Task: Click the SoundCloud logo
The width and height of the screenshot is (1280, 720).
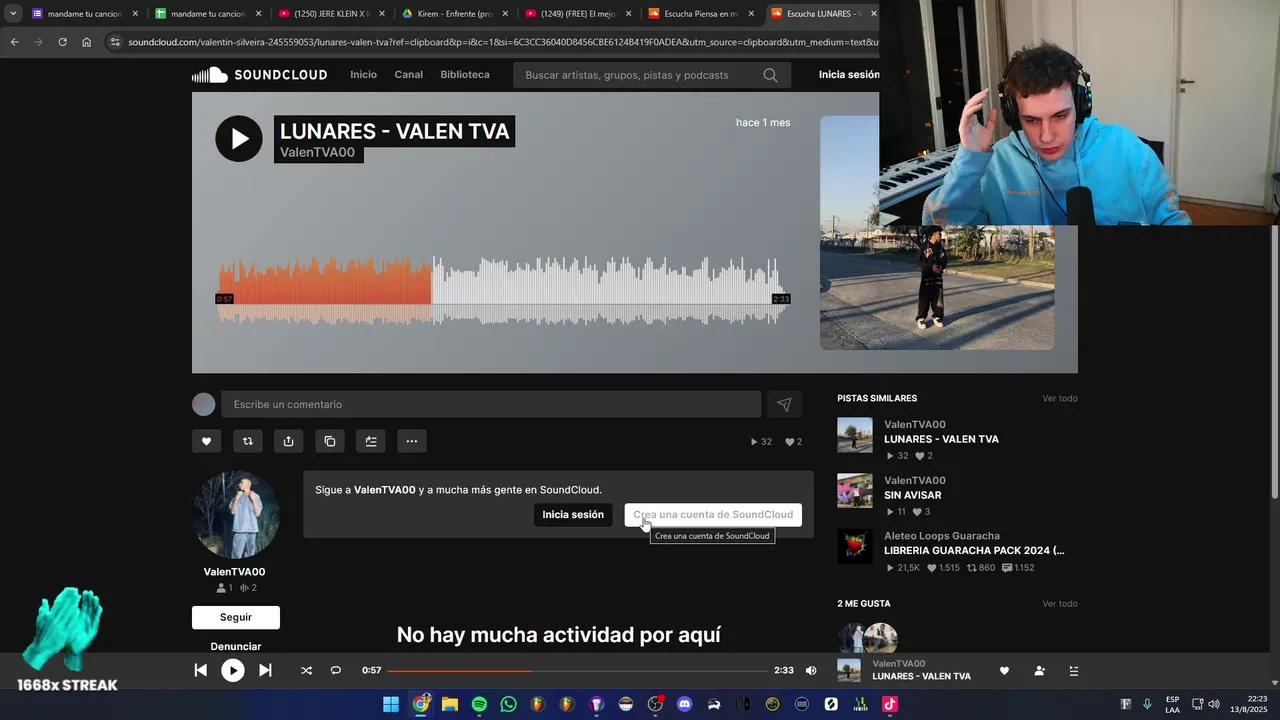Action: point(260,75)
